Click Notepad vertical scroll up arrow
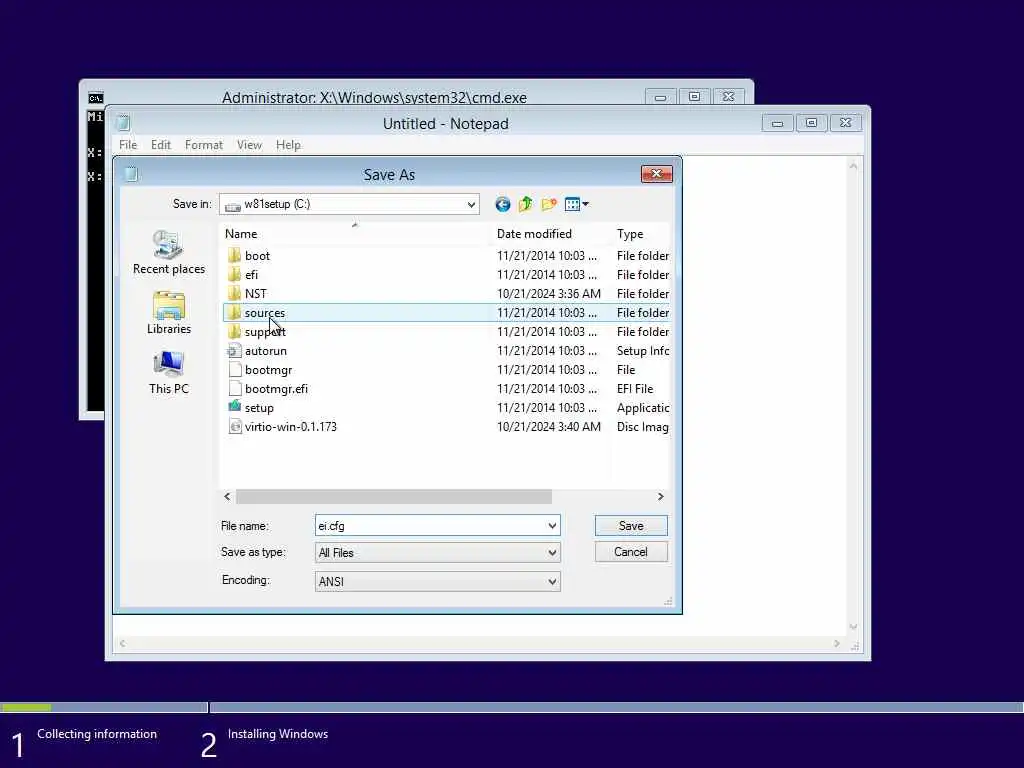This screenshot has width=1024, height=768. 854,167
